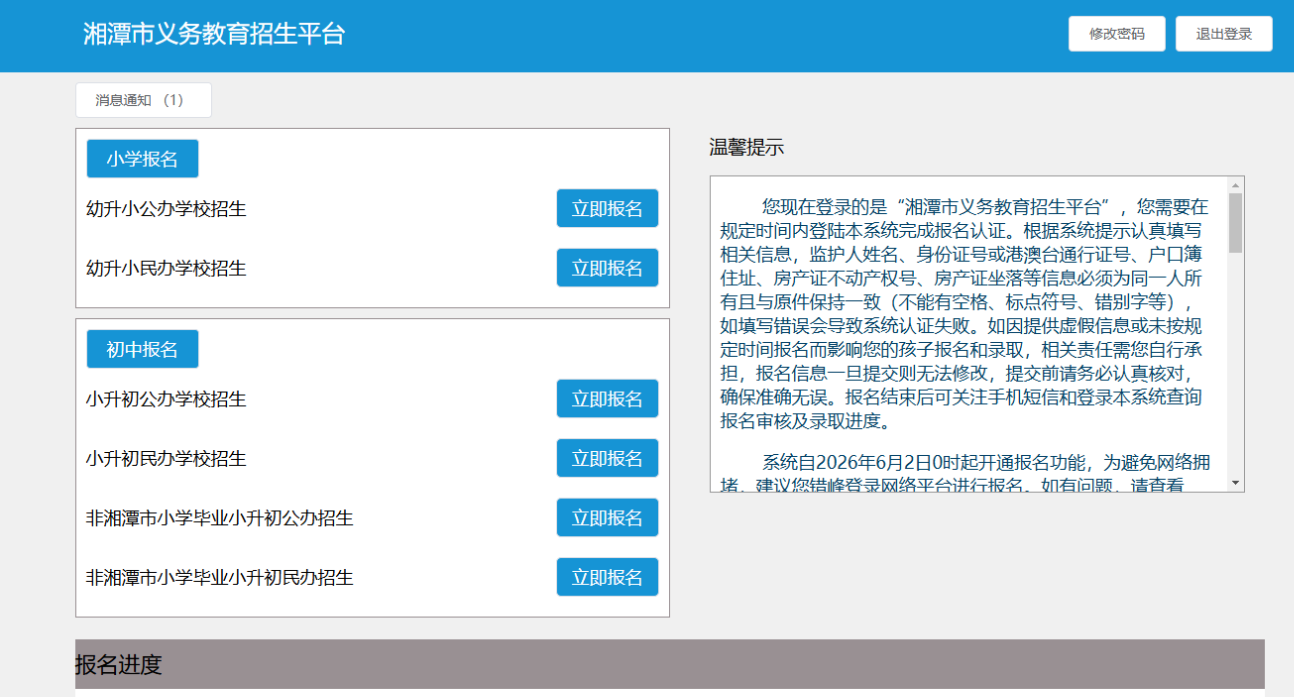Click the 报名进度 heading bar
1294x697 pixels.
(x=670, y=664)
